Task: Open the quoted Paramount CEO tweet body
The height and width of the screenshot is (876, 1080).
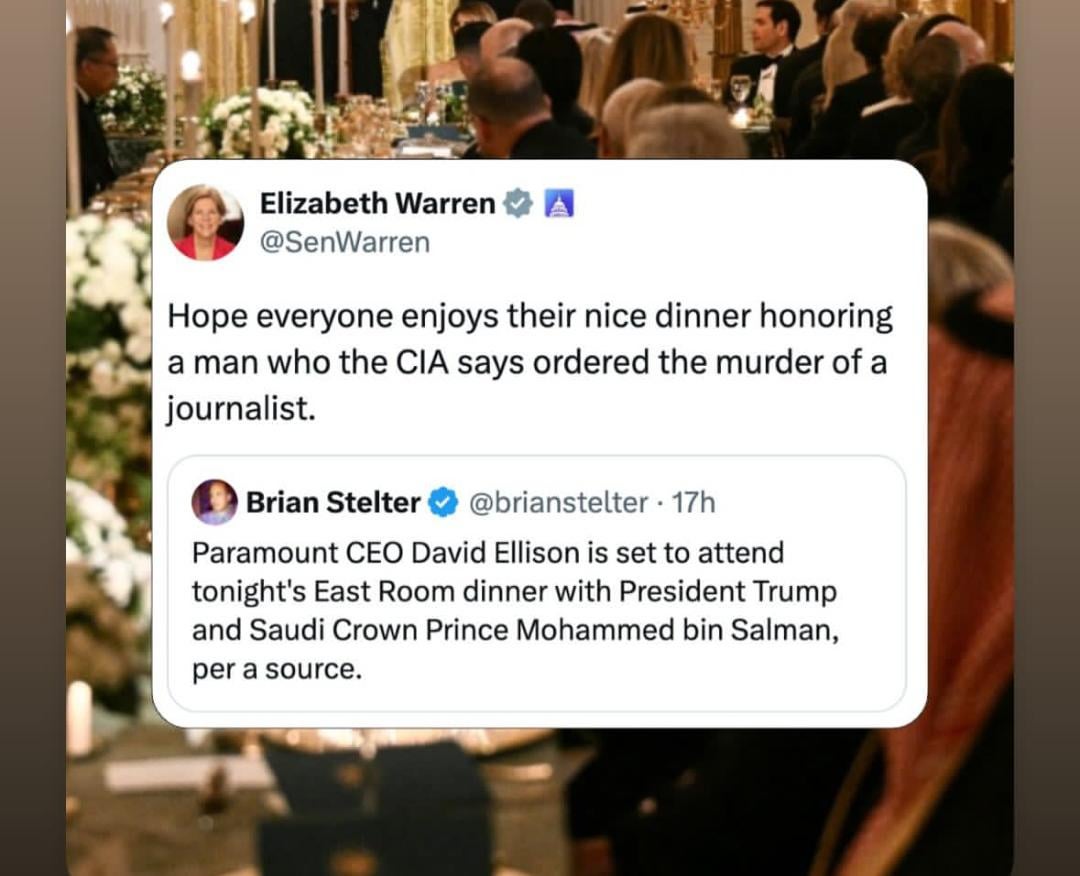Action: point(515,611)
